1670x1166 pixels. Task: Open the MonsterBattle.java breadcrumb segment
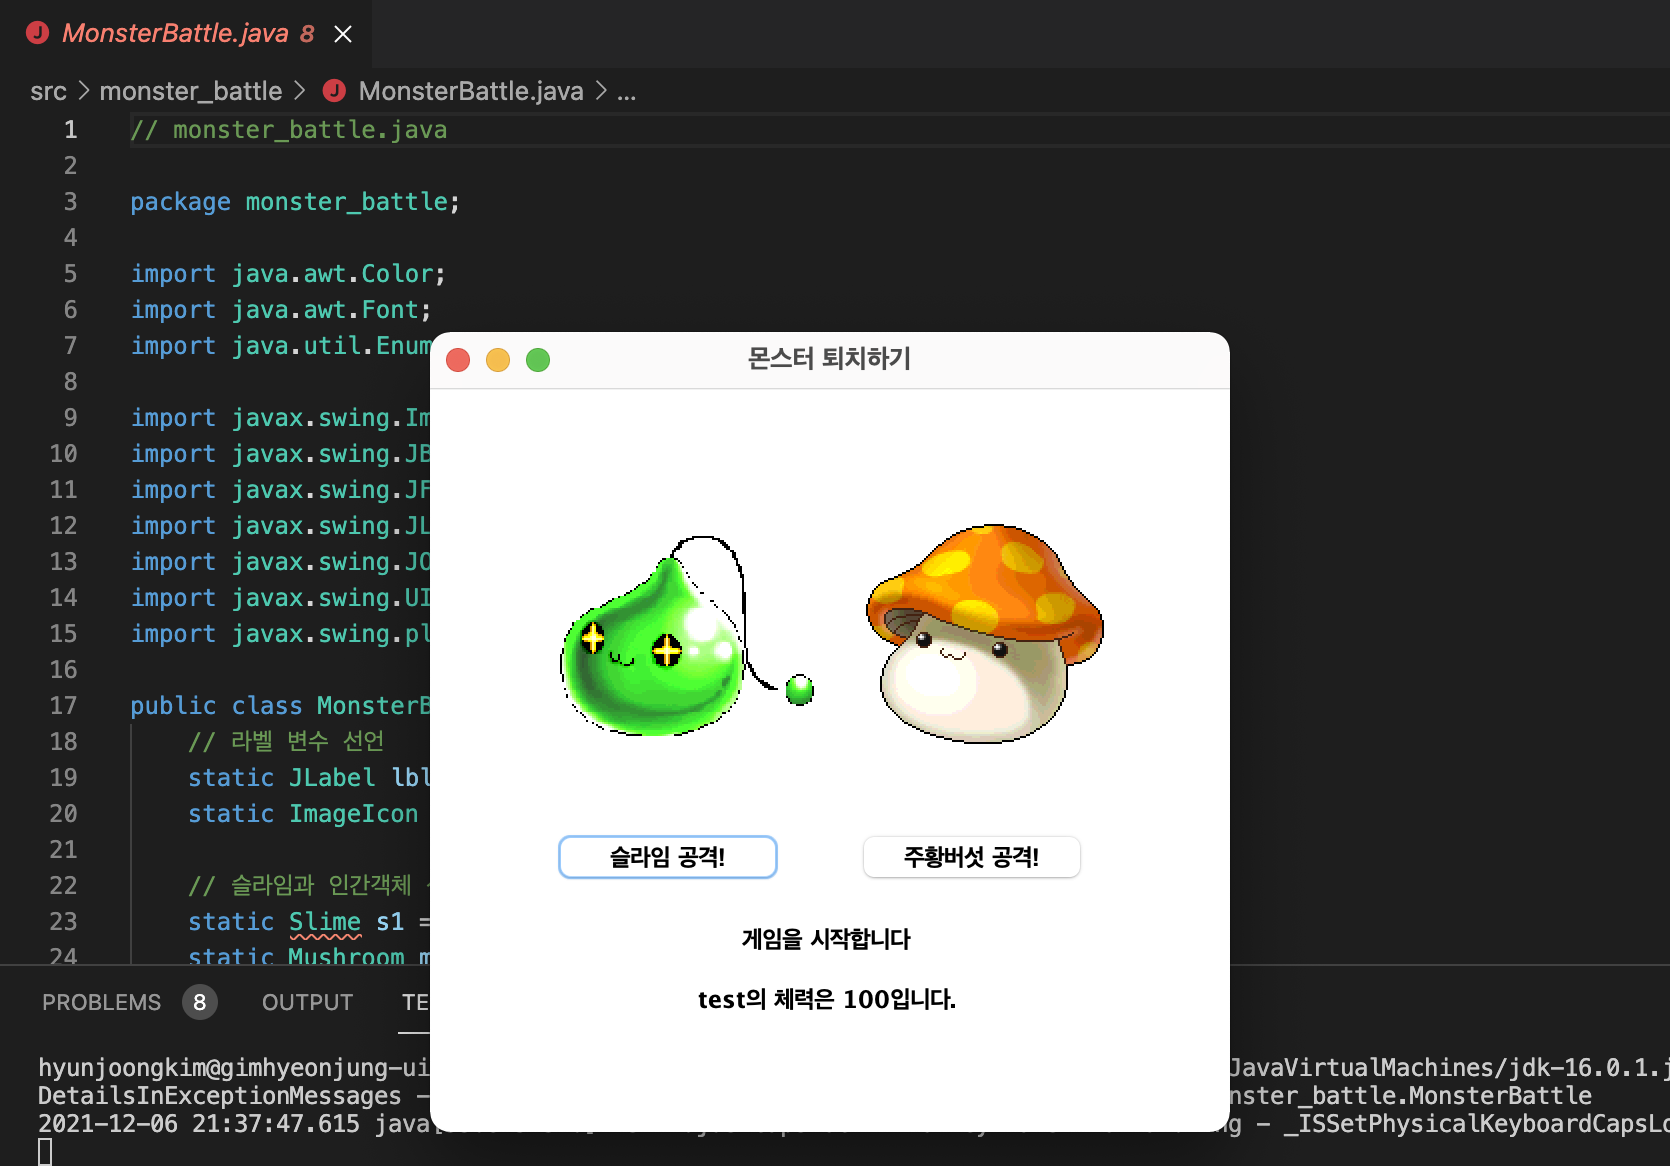click(470, 92)
